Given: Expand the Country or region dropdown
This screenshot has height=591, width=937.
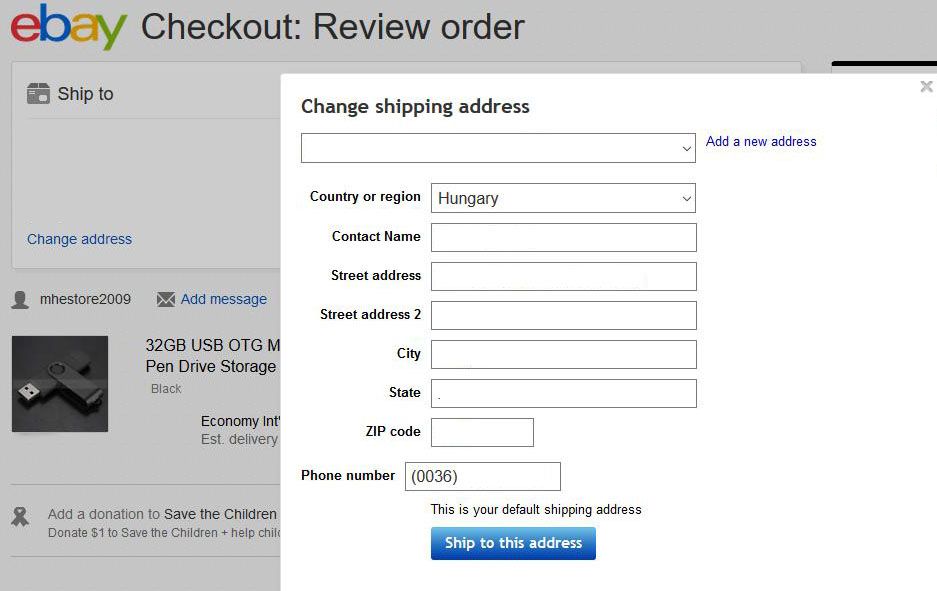Looking at the screenshot, I should tap(563, 198).
